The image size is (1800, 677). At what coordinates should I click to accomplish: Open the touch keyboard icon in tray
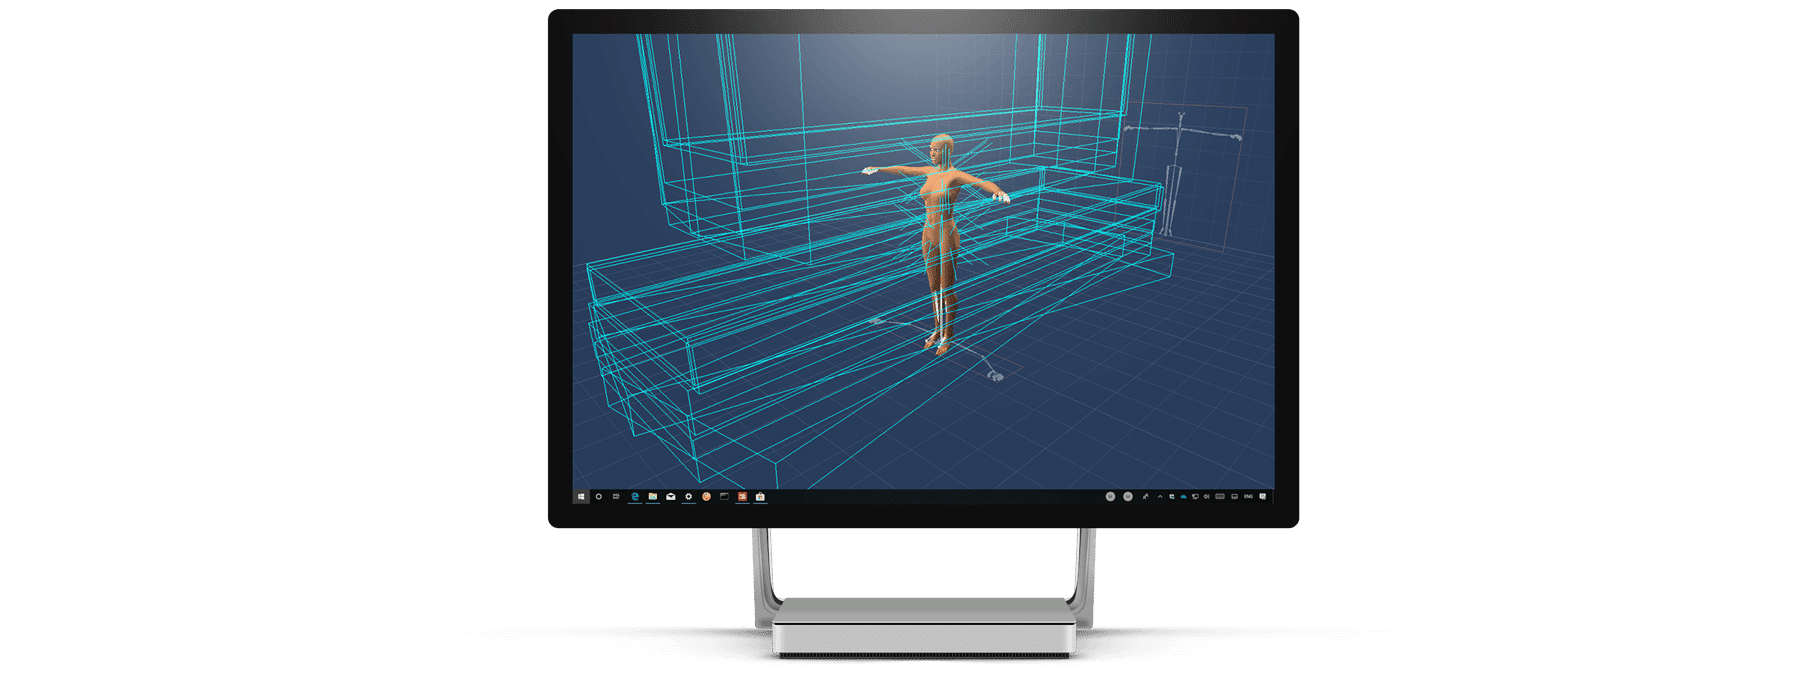[1220, 496]
